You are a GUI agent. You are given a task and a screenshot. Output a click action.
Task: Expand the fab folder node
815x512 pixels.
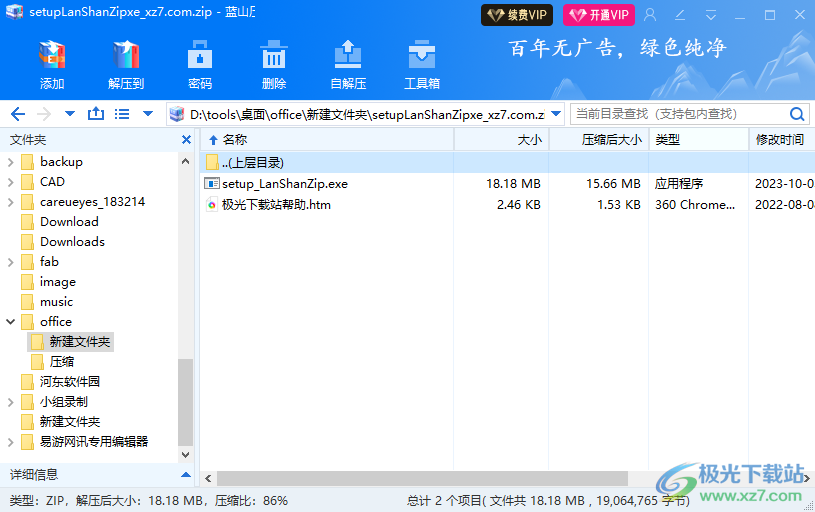coord(10,262)
